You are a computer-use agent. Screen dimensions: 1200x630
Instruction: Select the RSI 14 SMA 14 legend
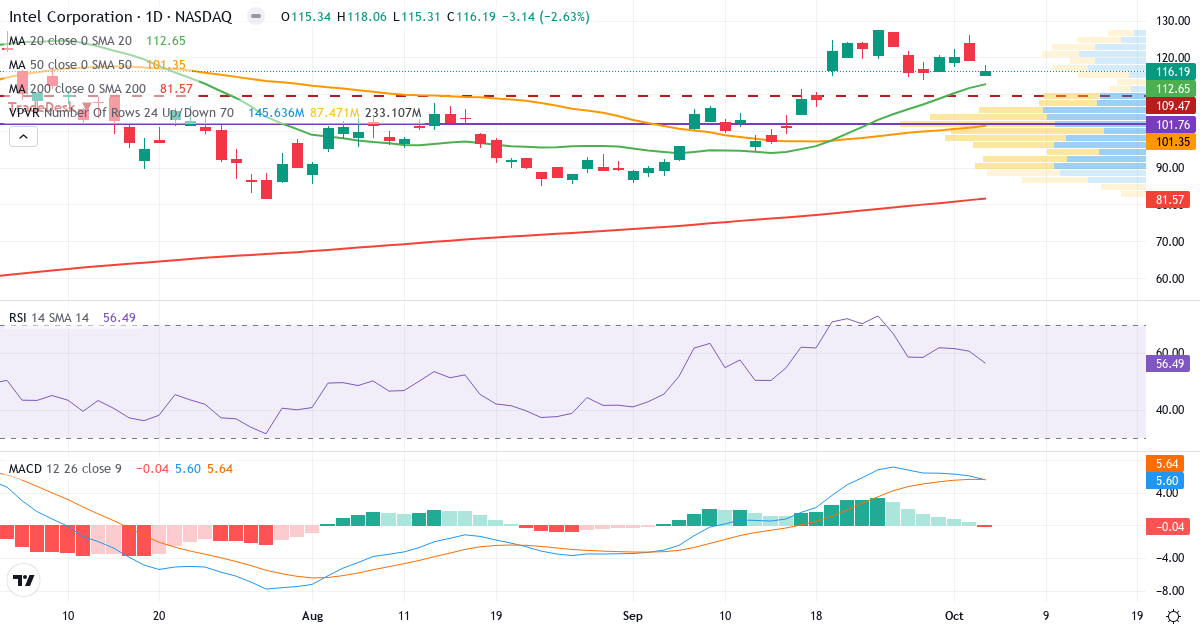(49, 318)
